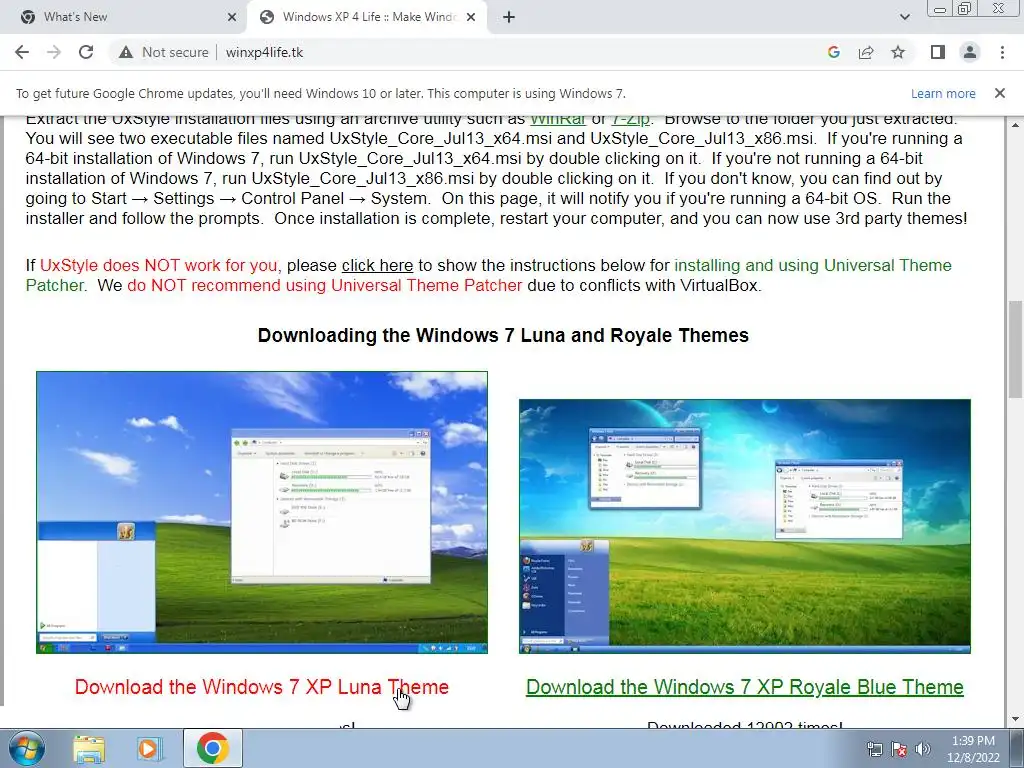Screen dimensions: 1024x768
Task: Click the Luna theme screenshot thumbnail
Action: click(x=262, y=512)
